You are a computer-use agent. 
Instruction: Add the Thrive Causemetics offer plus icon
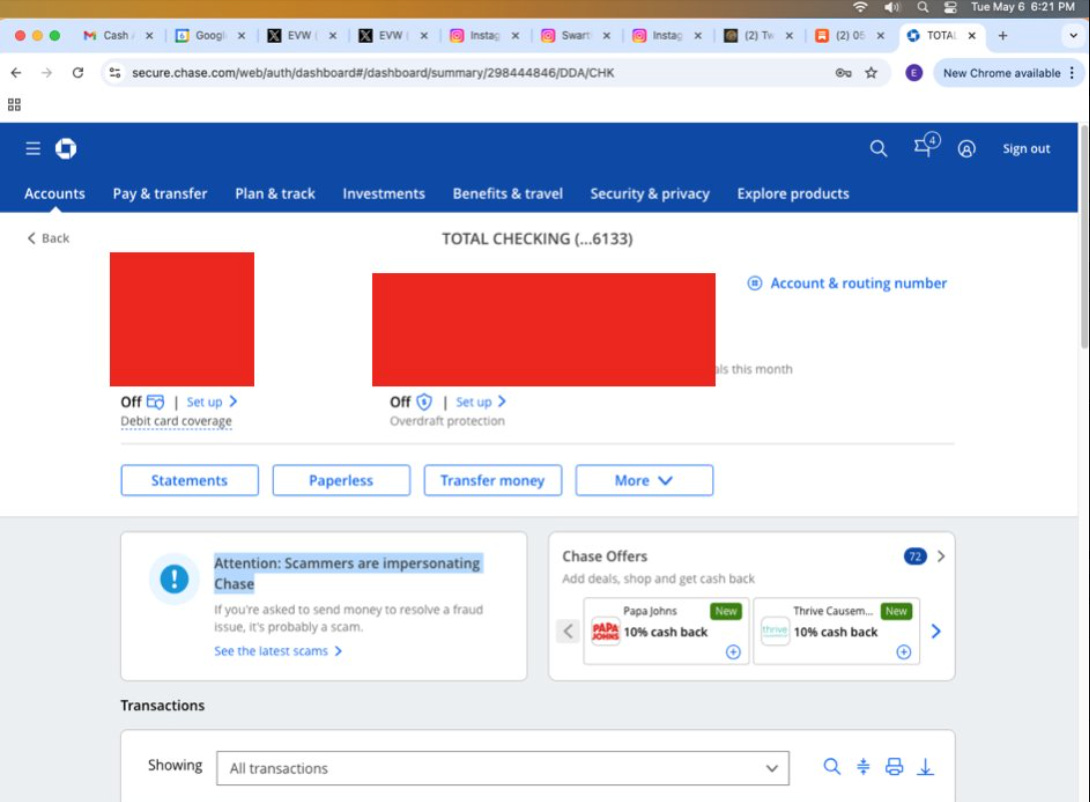pyautogui.click(x=903, y=652)
